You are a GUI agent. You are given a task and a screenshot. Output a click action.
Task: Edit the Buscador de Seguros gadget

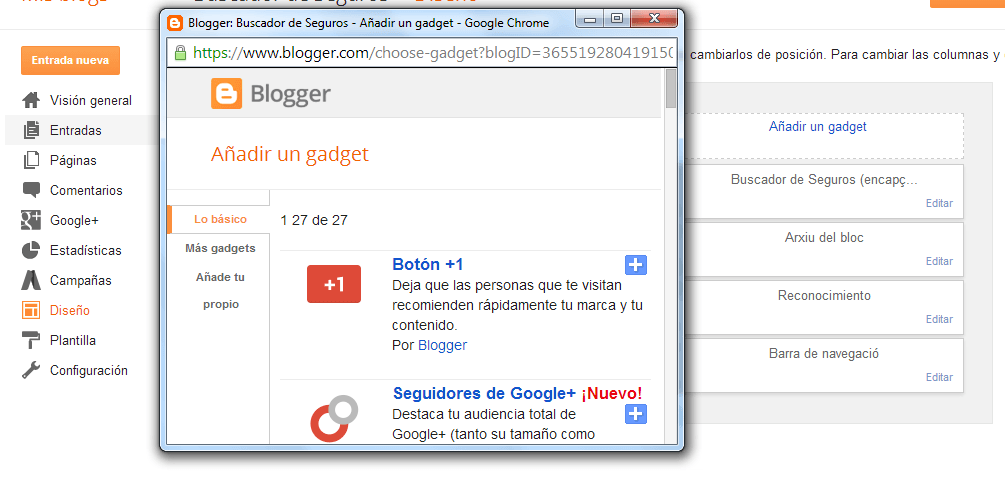[939, 204]
